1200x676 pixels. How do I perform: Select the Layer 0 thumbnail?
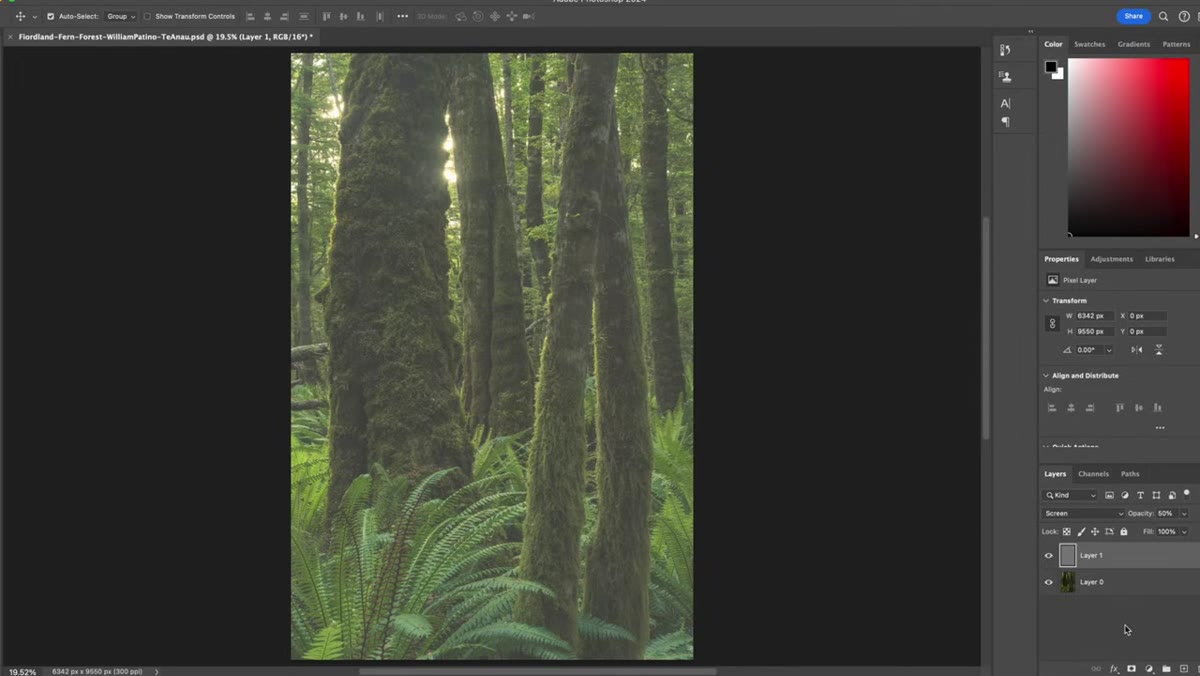pyautogui.click(x=1067, y=582)
